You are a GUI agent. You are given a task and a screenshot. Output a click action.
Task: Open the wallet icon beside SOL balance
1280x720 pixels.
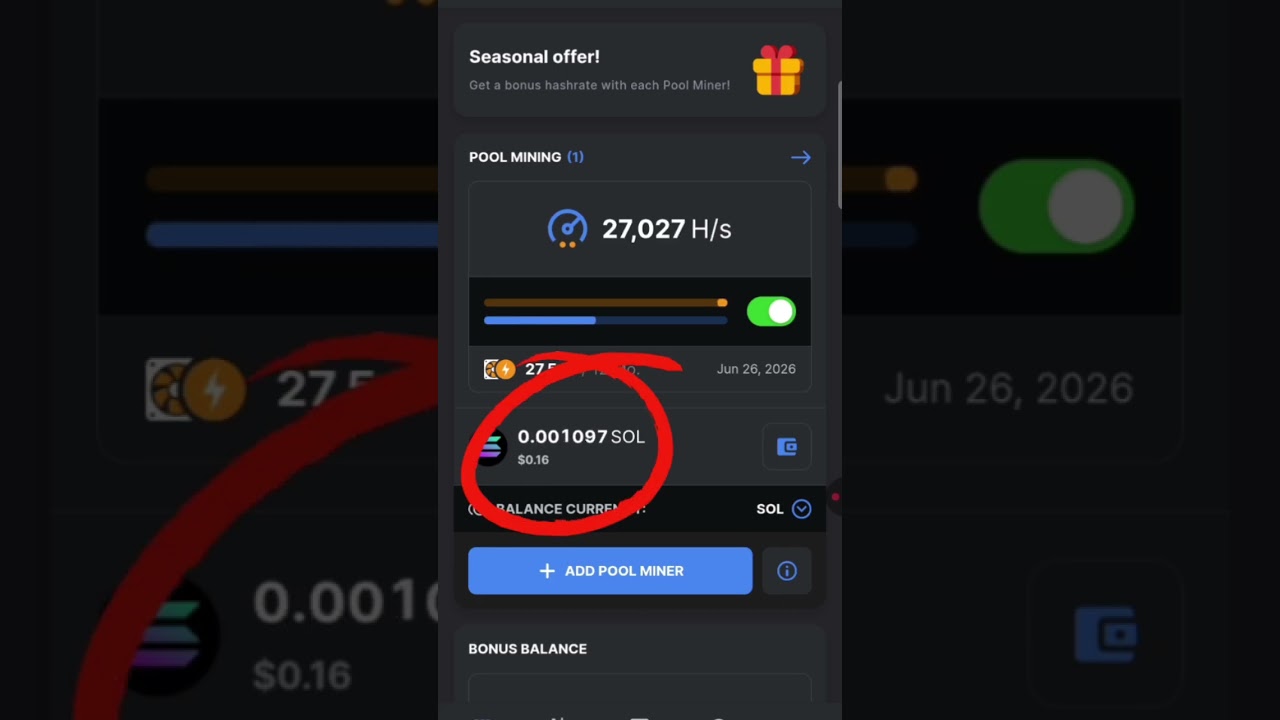pos(787,447)
